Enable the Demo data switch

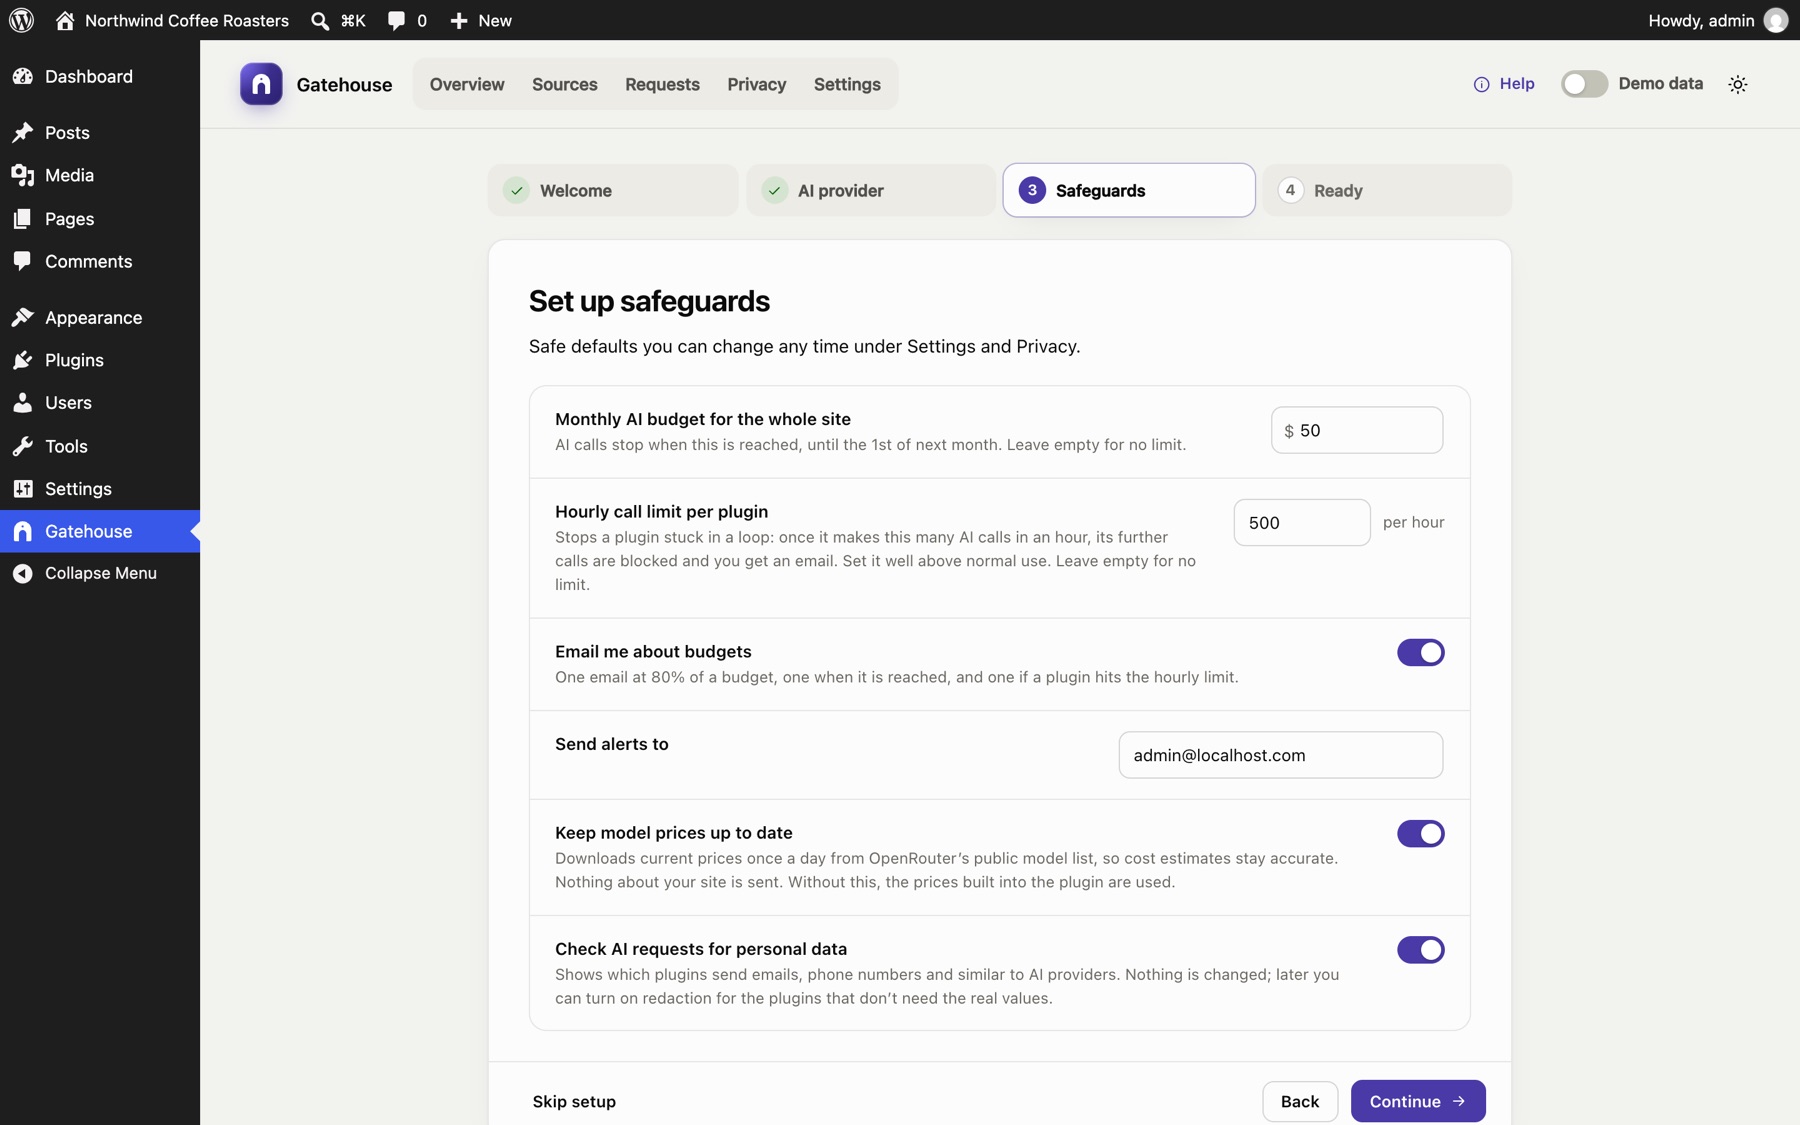(x=1585, y=84)
